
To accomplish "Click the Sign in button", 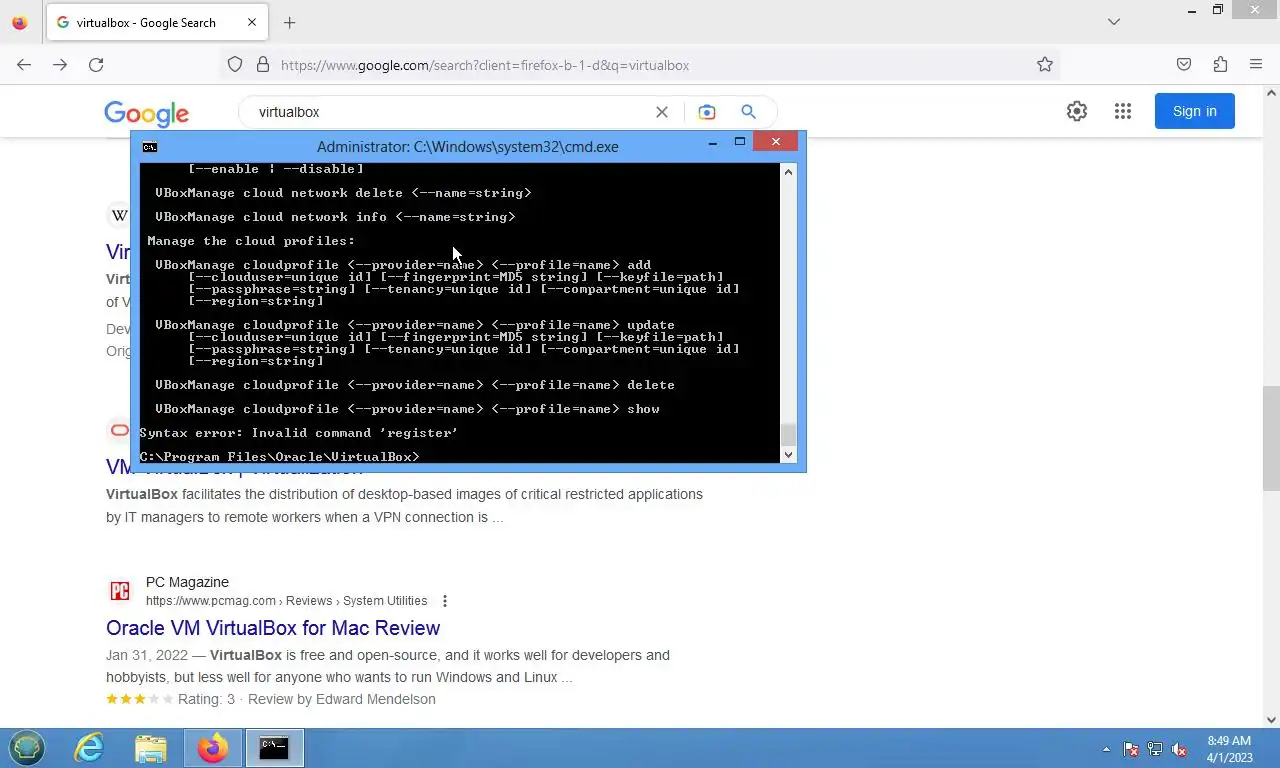I will [x=1195, y=111].
